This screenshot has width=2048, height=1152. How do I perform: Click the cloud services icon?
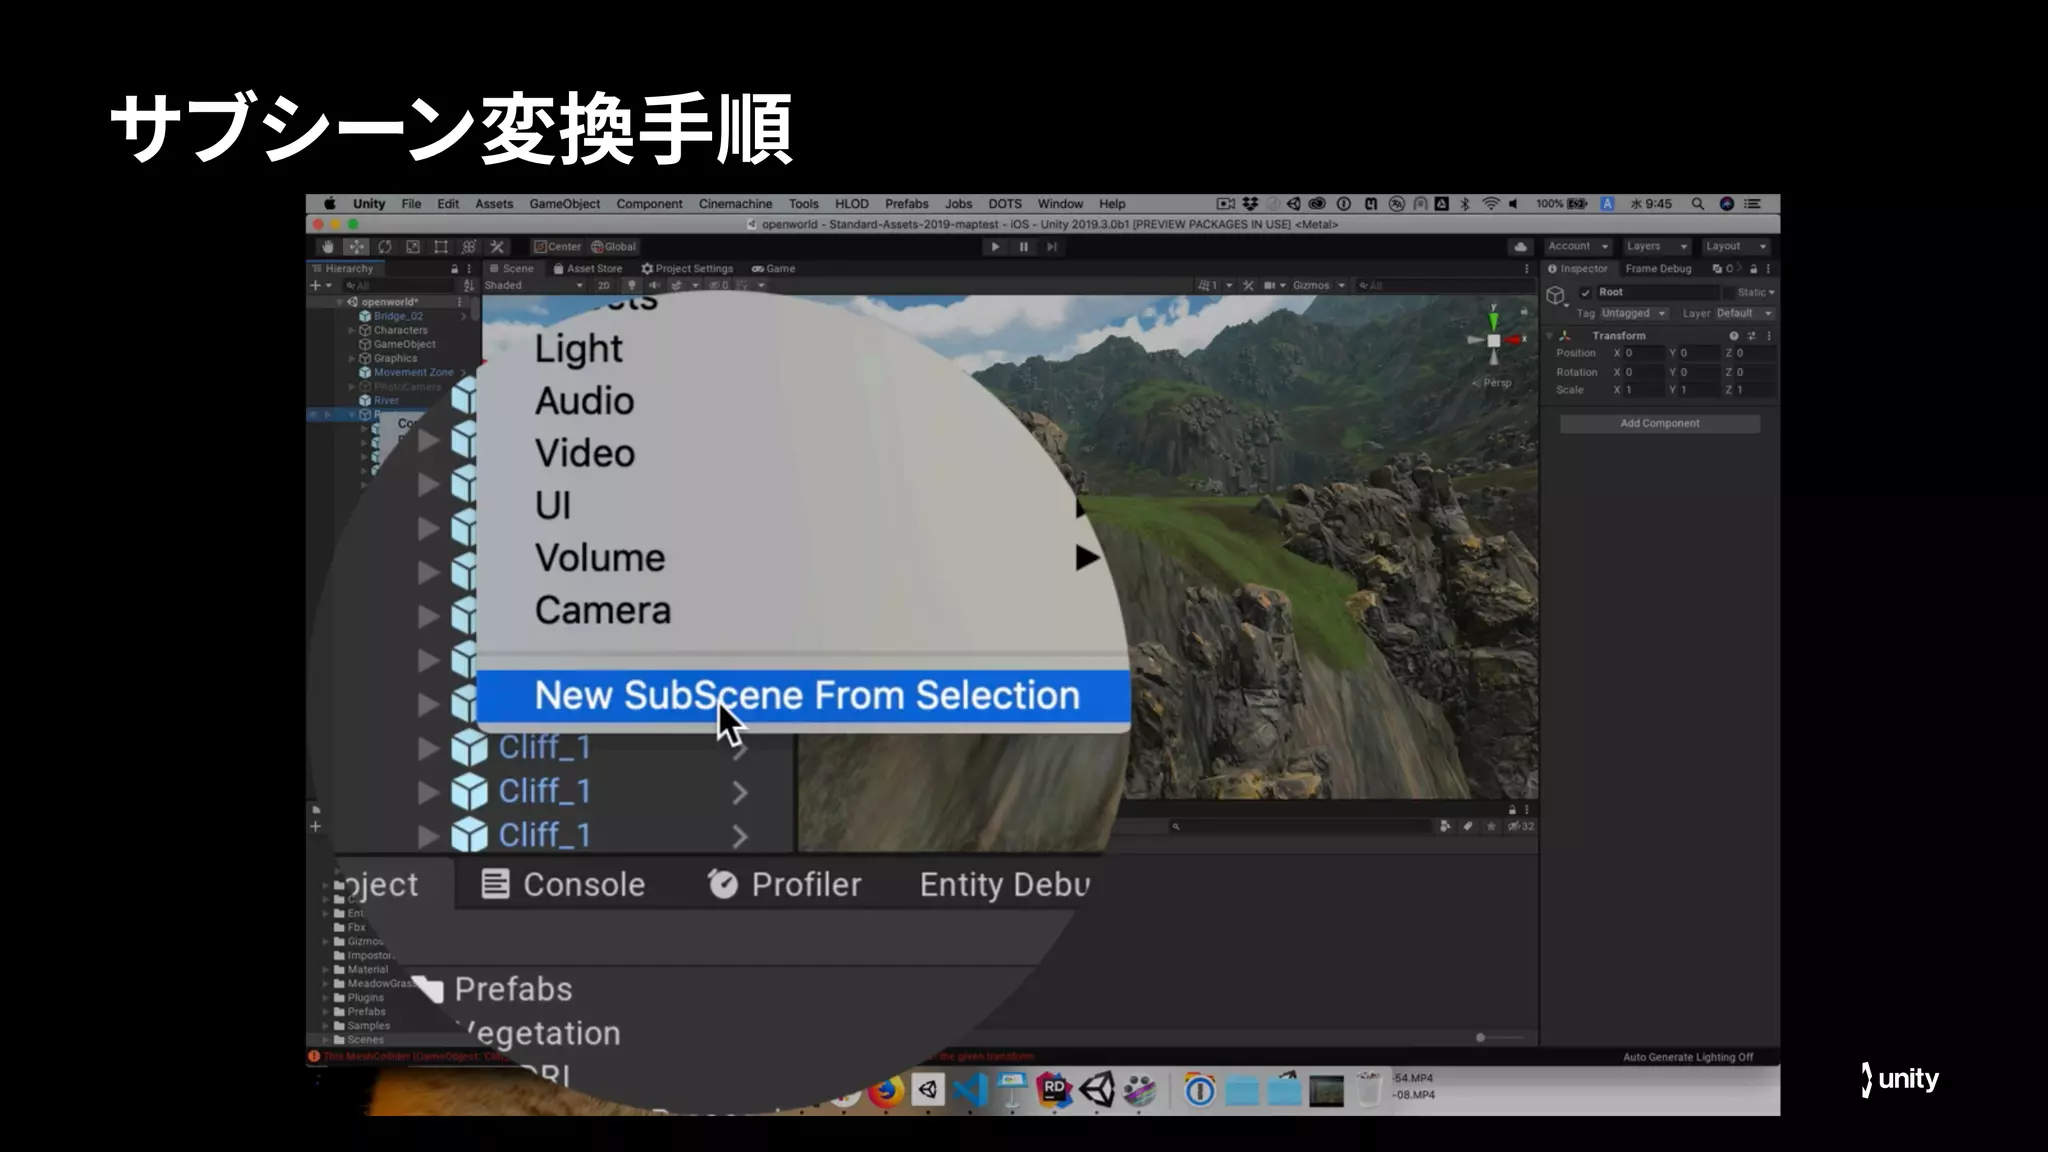coord(1520,247)
